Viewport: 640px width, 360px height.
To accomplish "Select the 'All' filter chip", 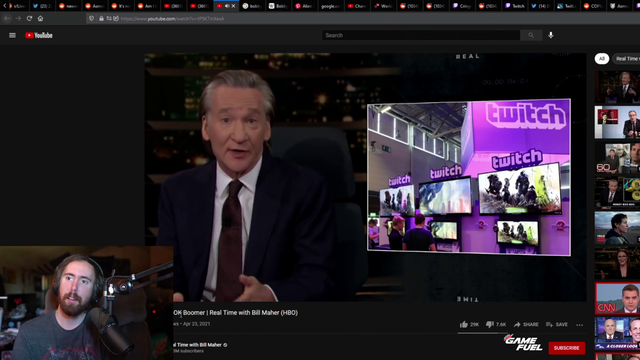I will click(602, 59).
